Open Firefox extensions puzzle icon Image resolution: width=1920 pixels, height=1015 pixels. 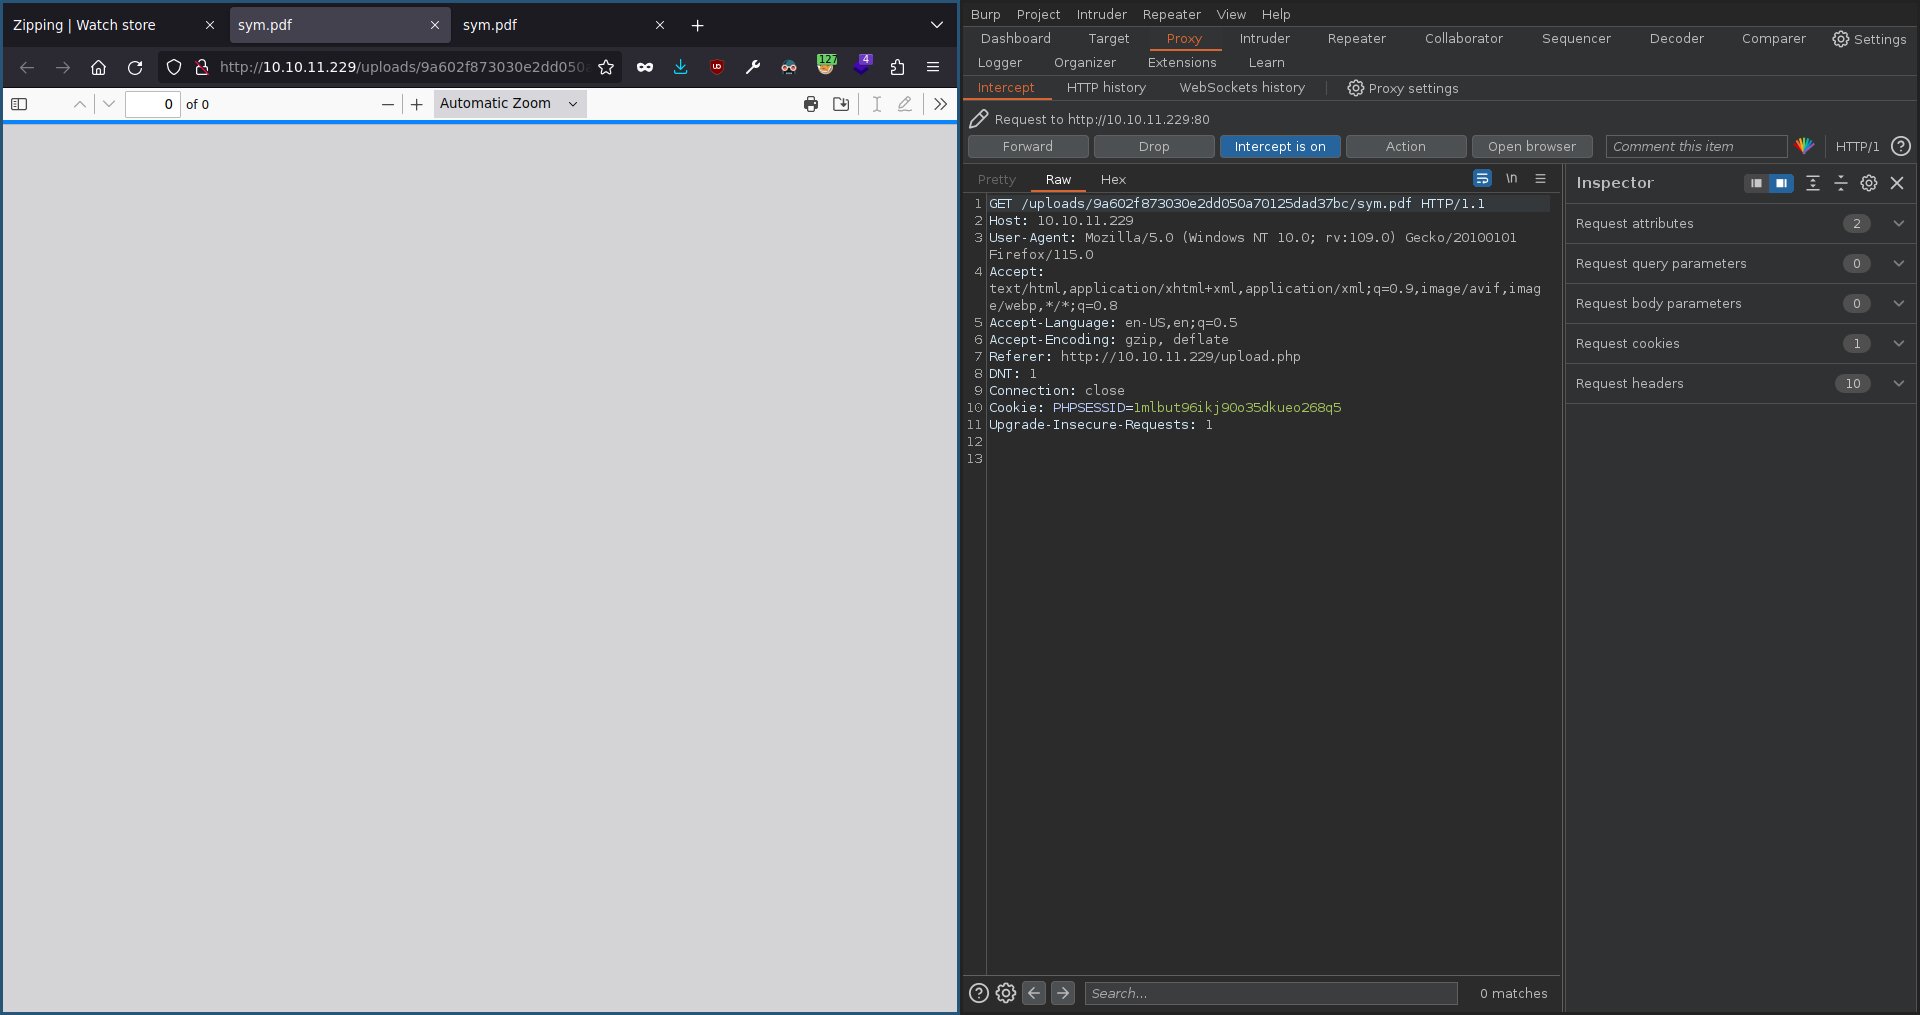(x=897, y=67)
